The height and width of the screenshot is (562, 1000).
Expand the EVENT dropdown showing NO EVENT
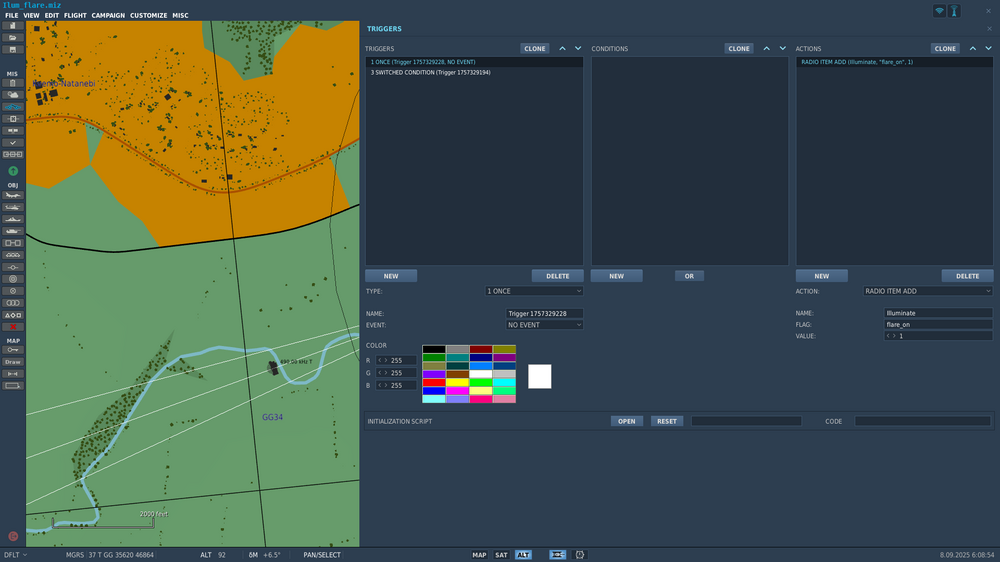pyautogui.click(x=544, y=325)
